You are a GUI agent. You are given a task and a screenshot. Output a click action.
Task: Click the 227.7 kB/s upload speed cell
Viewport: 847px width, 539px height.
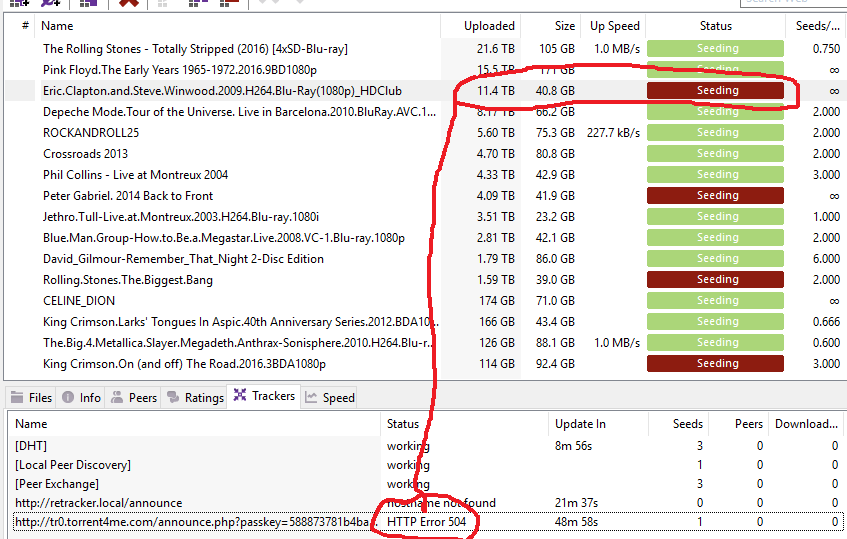tap(614, 133)
